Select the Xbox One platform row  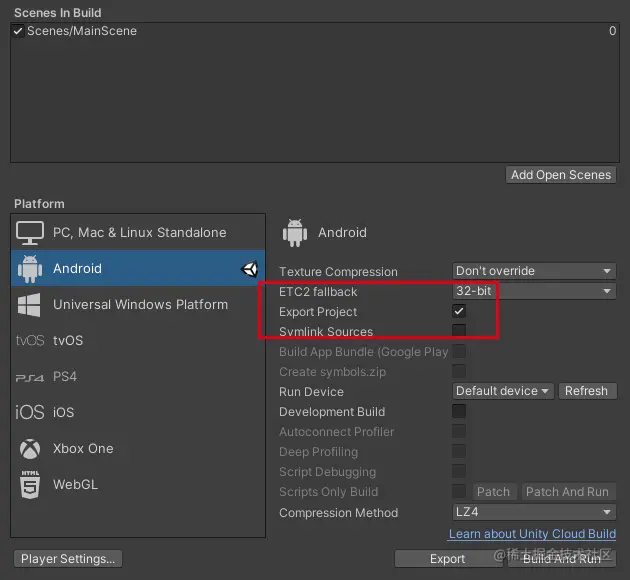click(x=138, y=449)
